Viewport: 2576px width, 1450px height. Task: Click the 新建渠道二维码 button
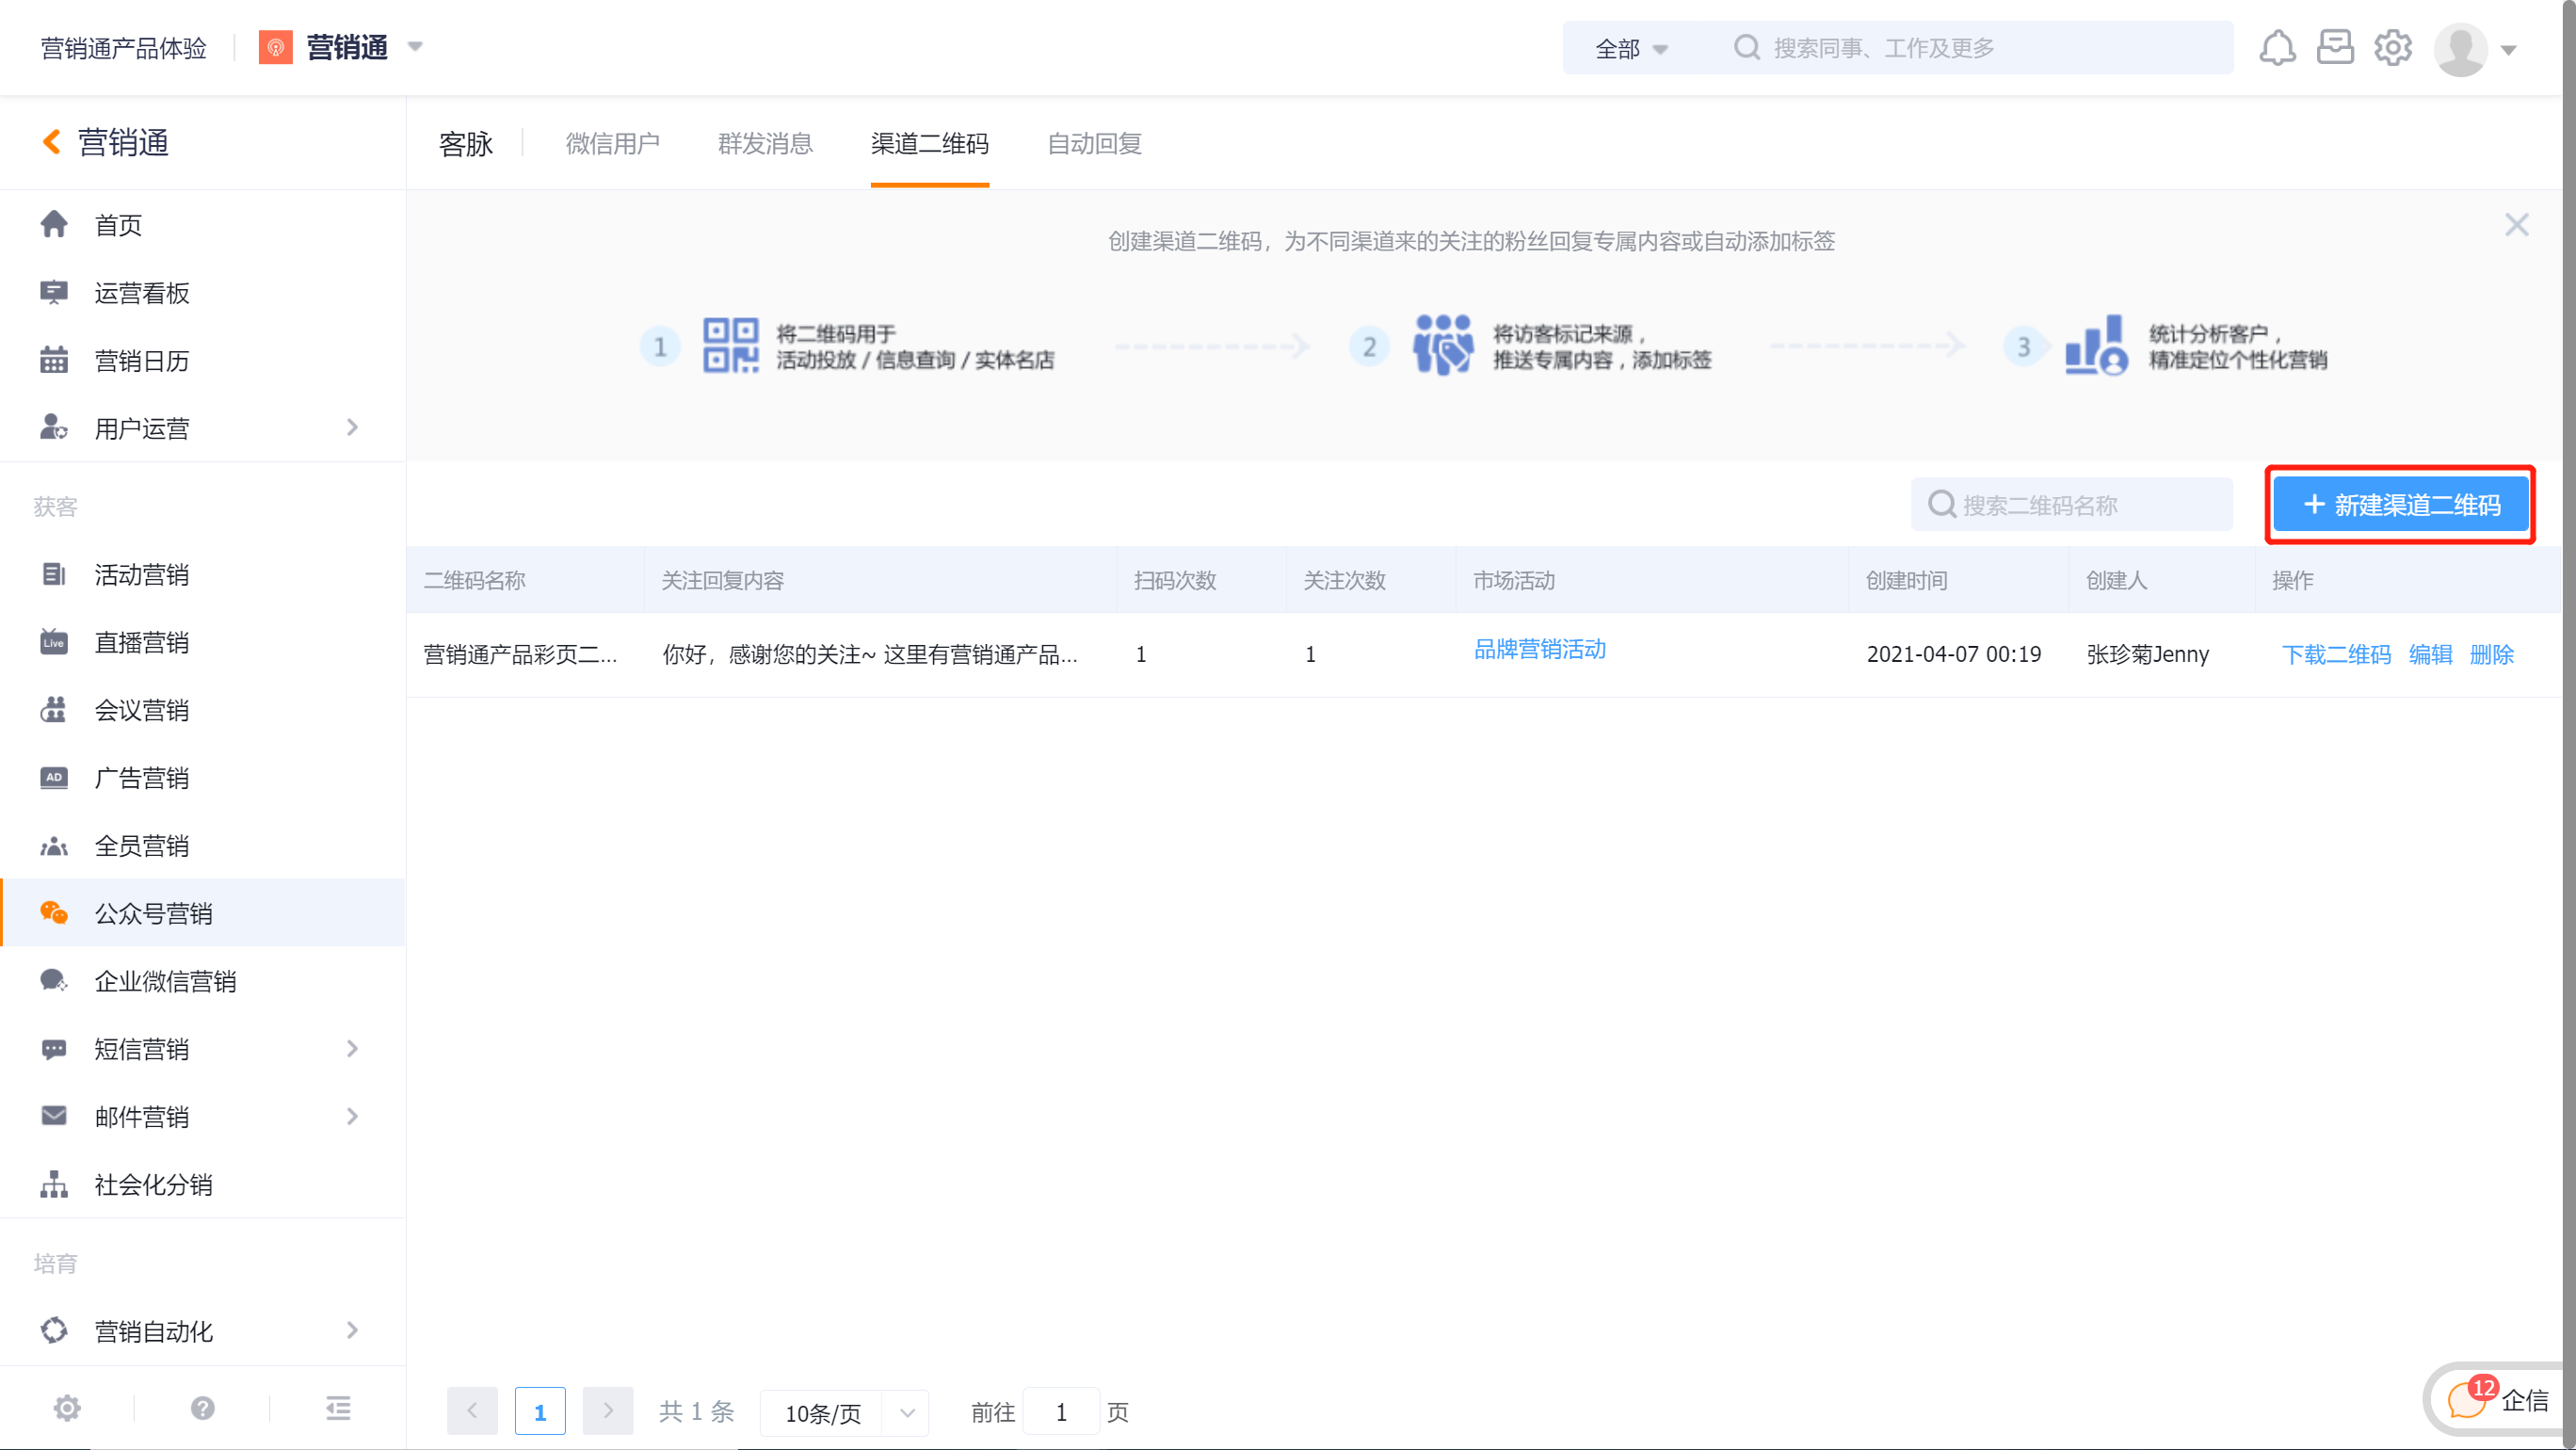[x=2401, y=505]
